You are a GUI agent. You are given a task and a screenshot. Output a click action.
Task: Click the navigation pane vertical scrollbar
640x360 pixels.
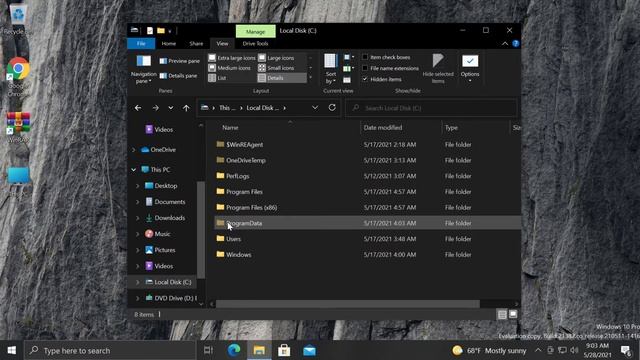[200, 229]
